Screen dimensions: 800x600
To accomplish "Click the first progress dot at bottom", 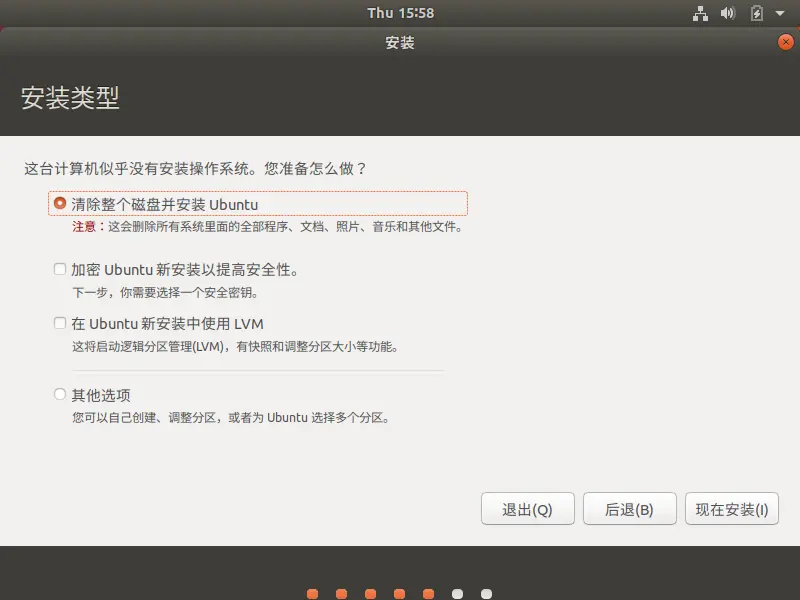I will pyautogui.click(x=312, y=592).
